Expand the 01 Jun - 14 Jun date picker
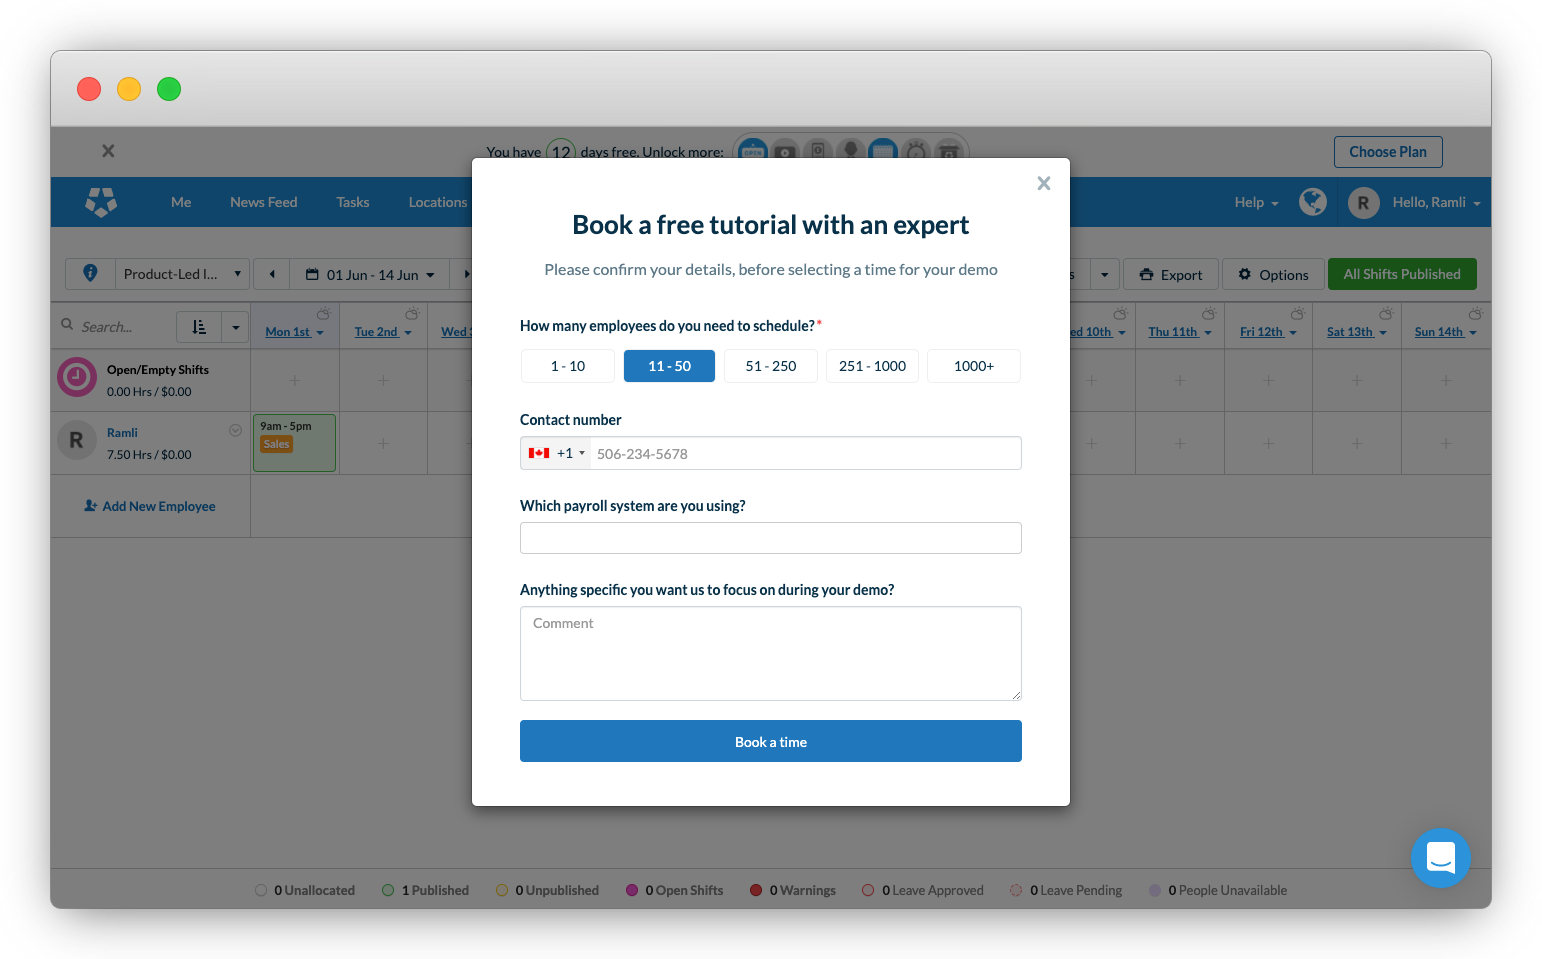1542x959 pixels. [x=370, y=274]
